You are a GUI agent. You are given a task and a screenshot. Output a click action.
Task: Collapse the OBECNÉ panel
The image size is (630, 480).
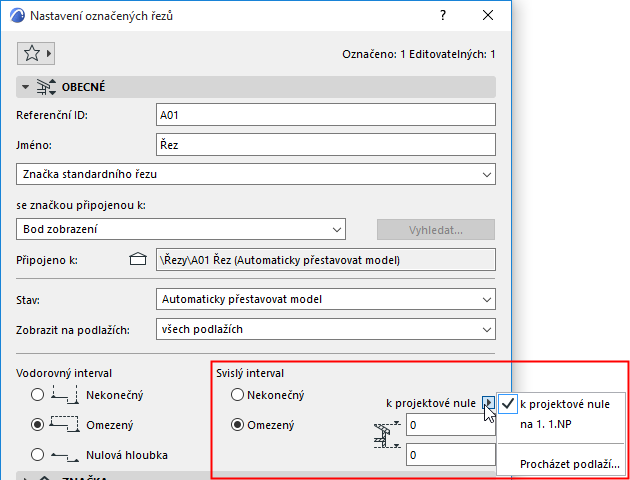point(26,87)
